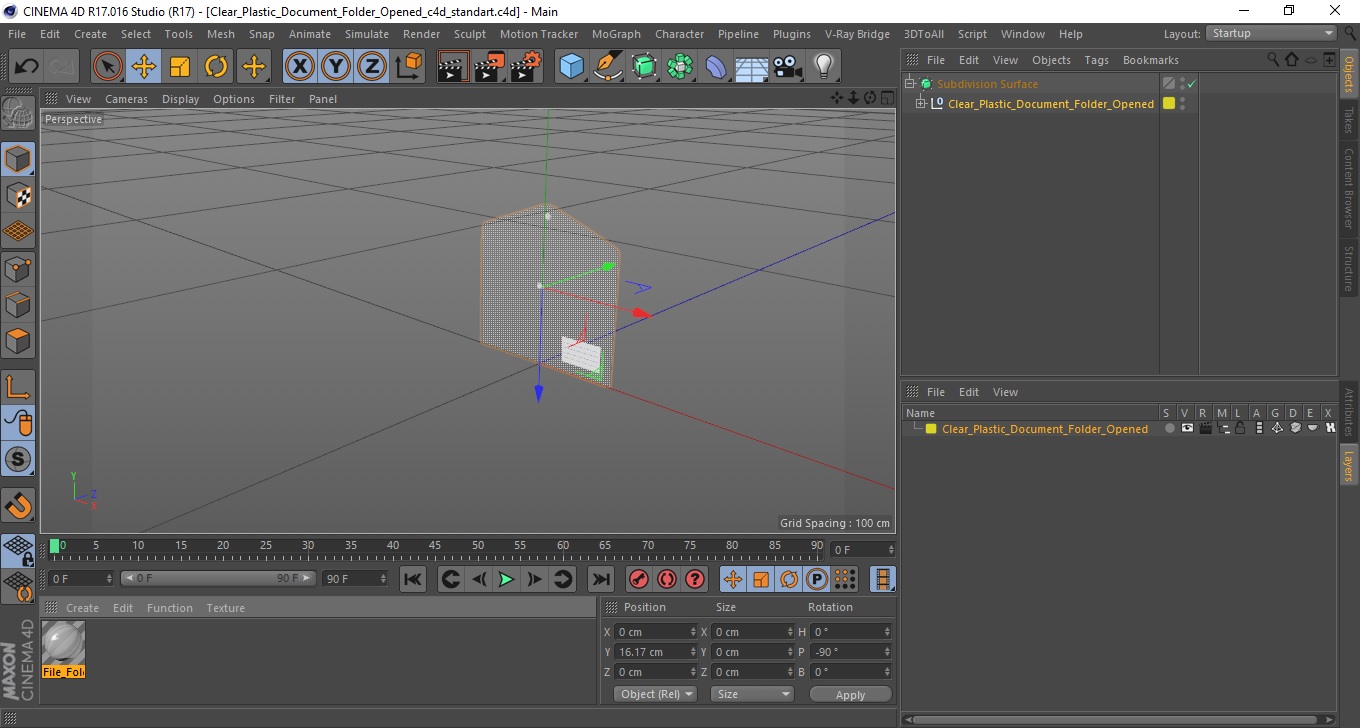Toggle layer visibility eye for Clear_Plastic_Document_Folder_Opened
The height and width of the screenshot is (728, 1360).
(1187, 428)
